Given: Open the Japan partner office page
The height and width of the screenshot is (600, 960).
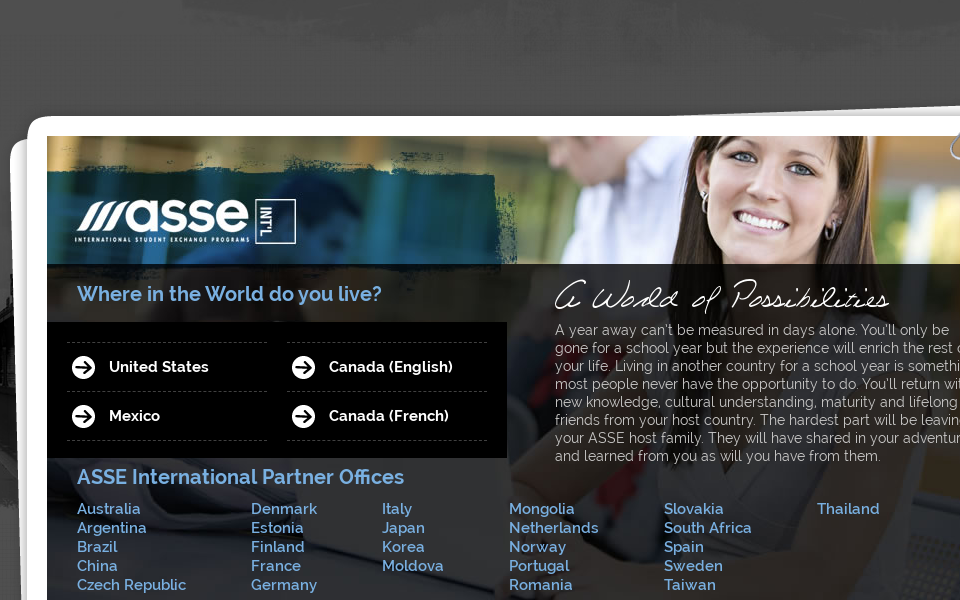Looking at the screenshot, I should [x=403, y=528].
